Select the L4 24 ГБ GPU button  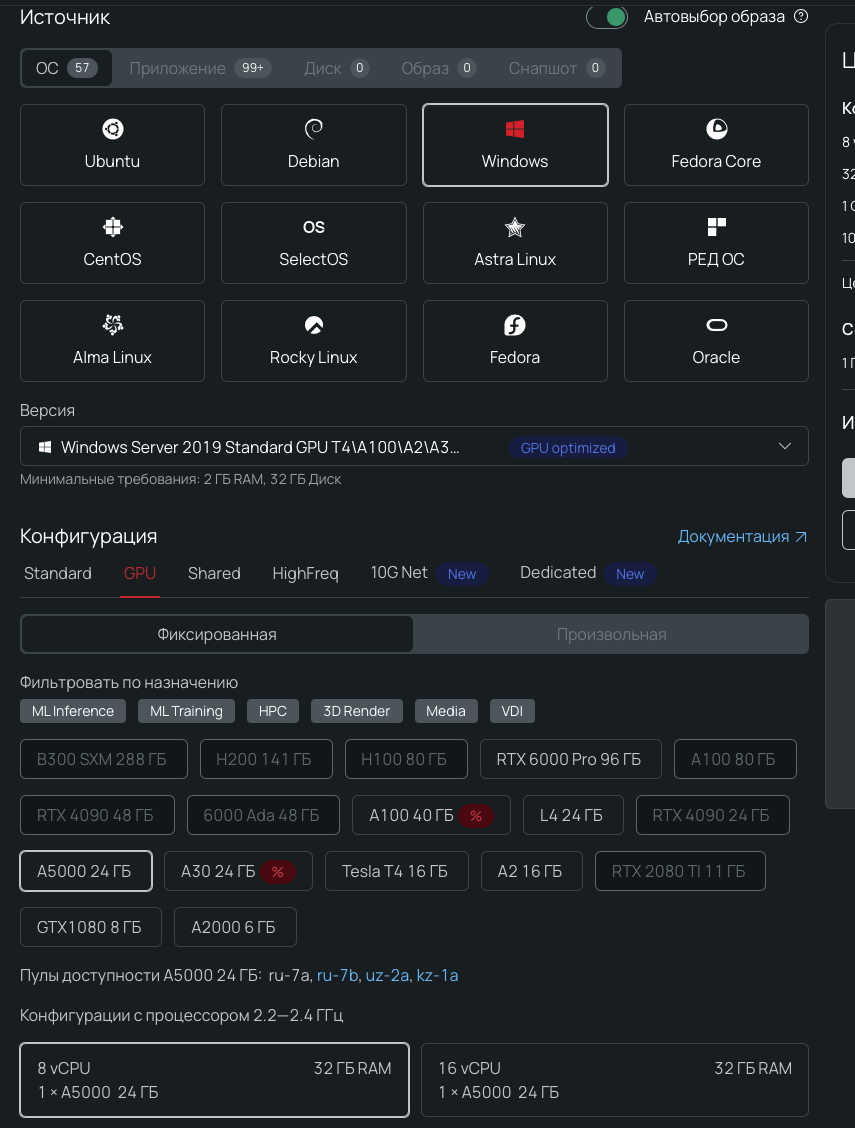click(x=572, y=815)
